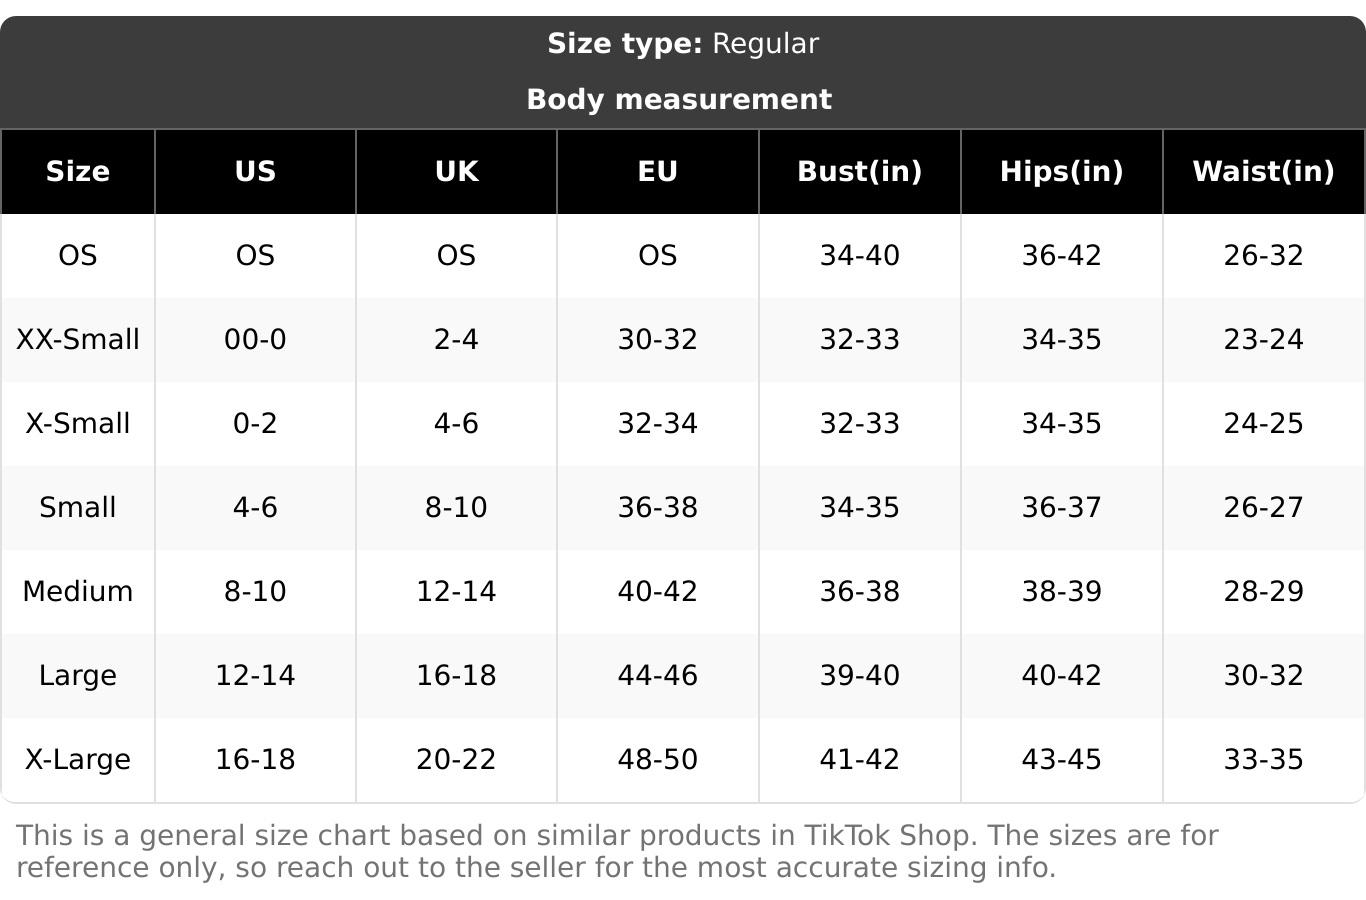Screen dimensions: 1366x900
Task: Click the 00-0 US size cell
Action: (255, 339)
